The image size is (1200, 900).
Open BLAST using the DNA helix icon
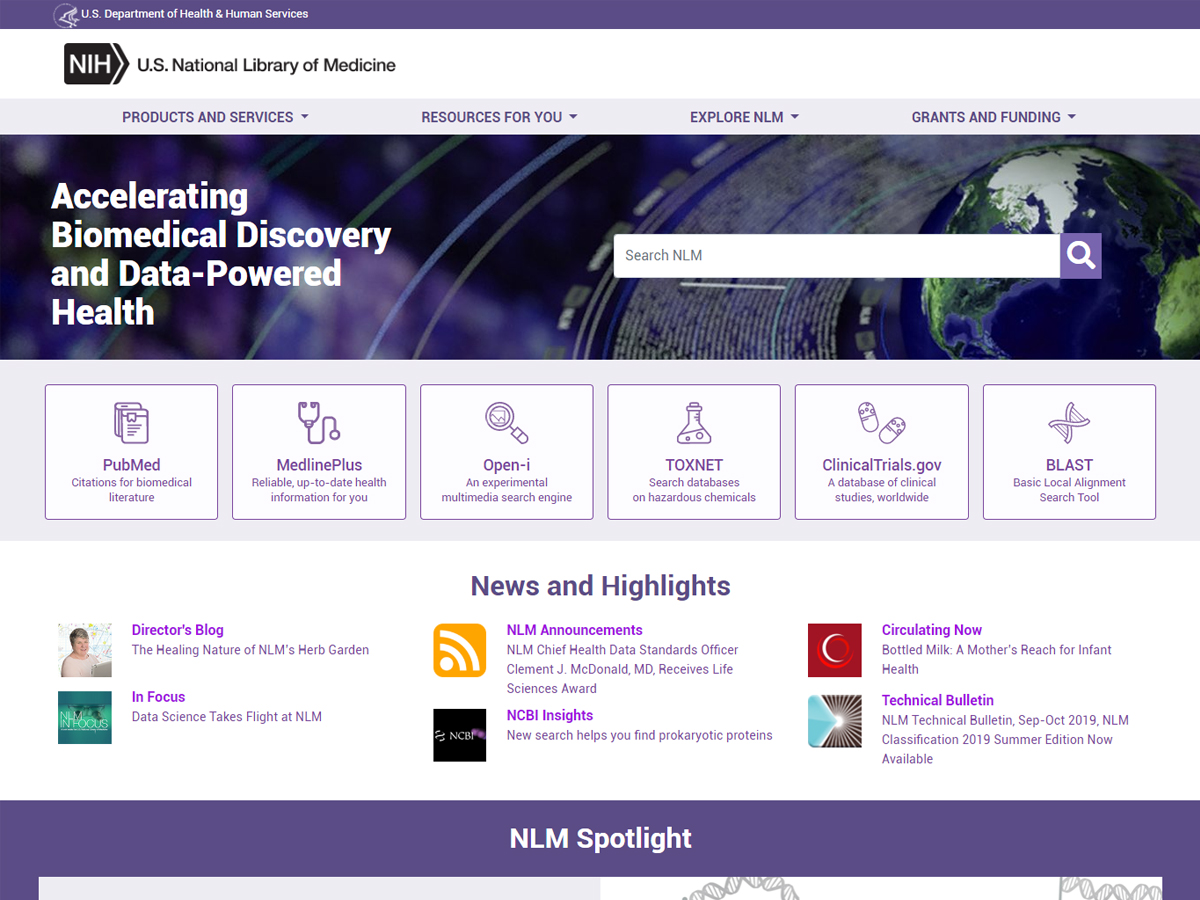pyautogui.click(x=1069, y=422)
